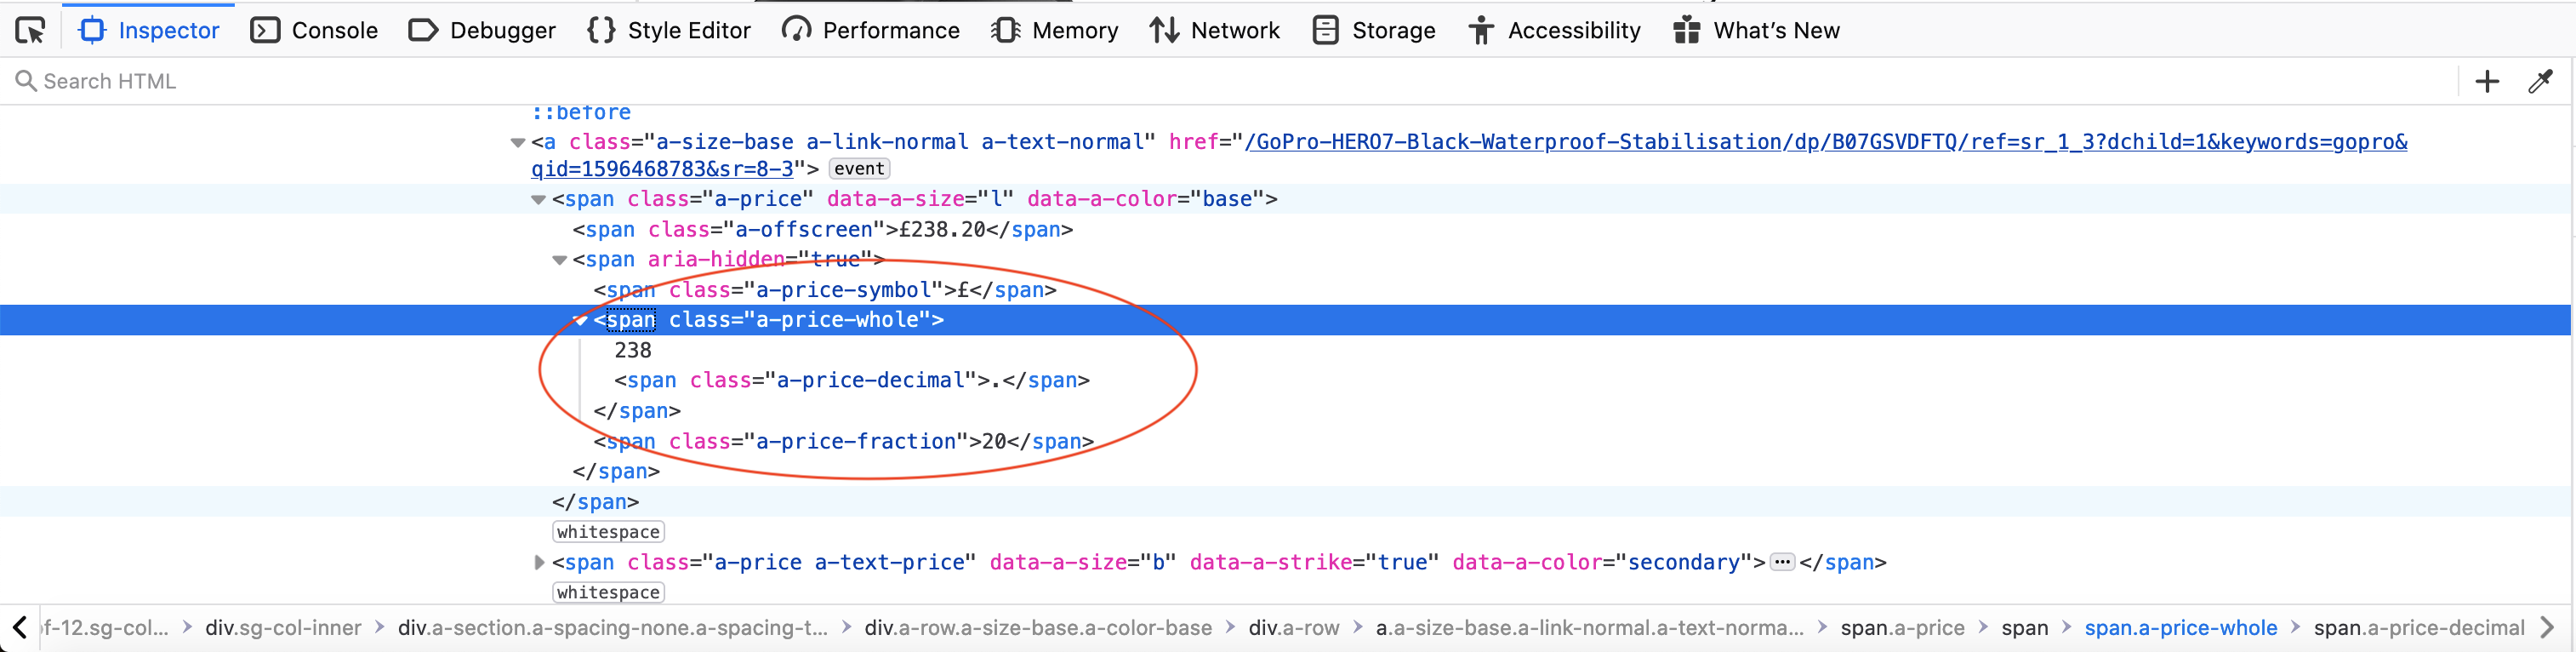Image resolution: width=2576 pixels, height=652 pixels.
Task: Select span.a-price-decimal breadcrumb
Action: [2419, 628]
